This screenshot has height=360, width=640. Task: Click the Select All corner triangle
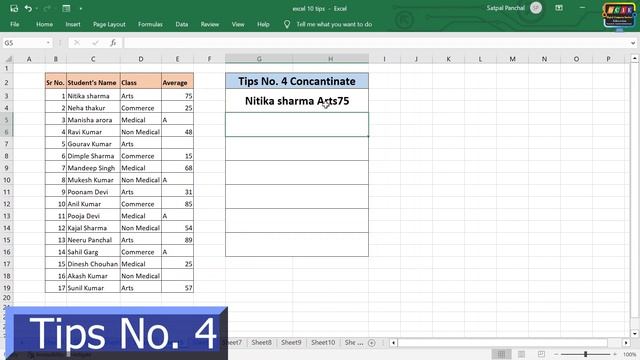pyautogui.click(x=8, y=59)
